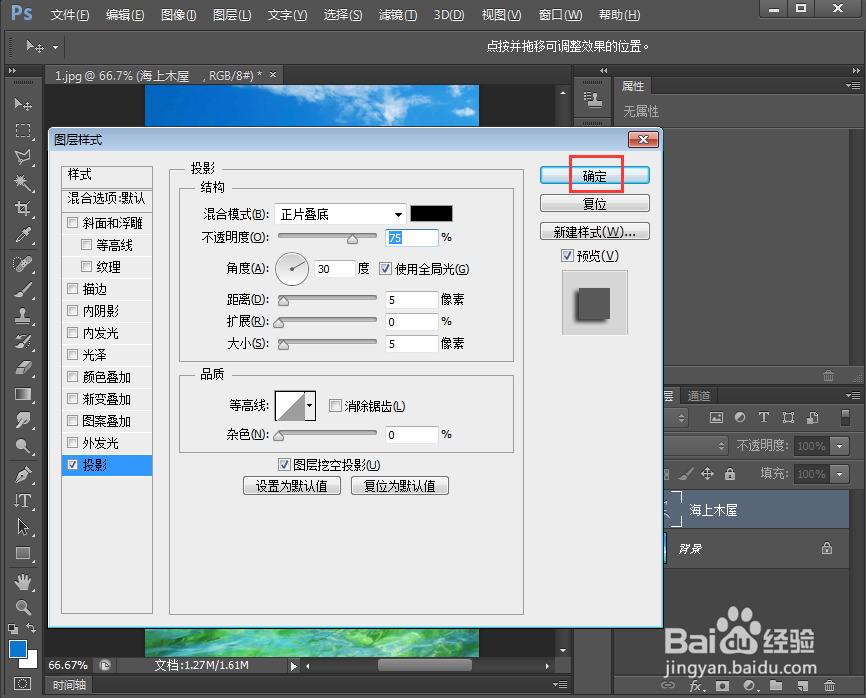Select the Pen tool
The height and width of the screenshot is (698, 866).
[x=23, y=475]
